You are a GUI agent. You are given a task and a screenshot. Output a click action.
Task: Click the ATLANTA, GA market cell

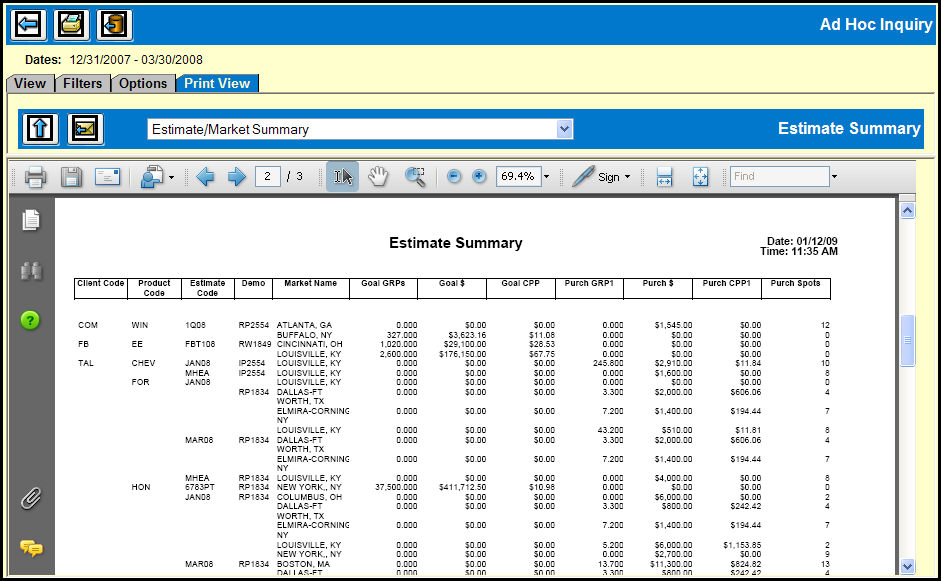pyautogui.click(x=304, y=325)
